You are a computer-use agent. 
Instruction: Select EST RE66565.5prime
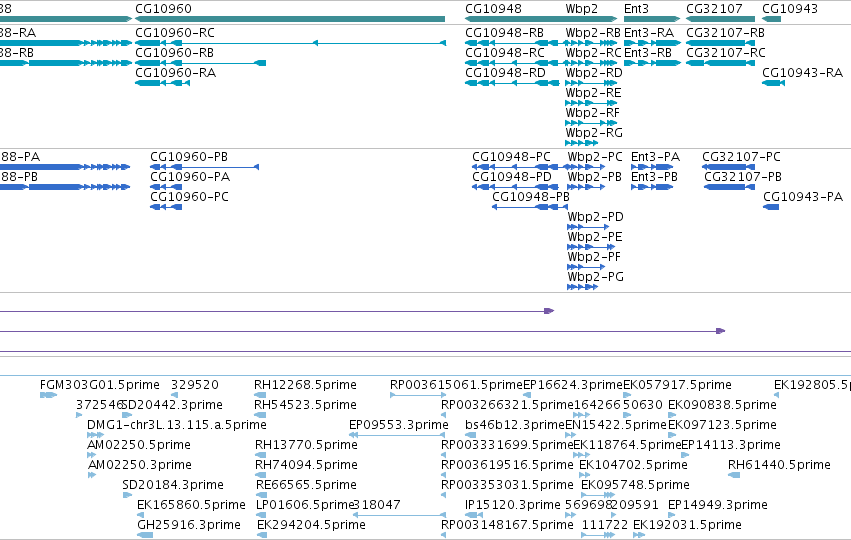306,485
